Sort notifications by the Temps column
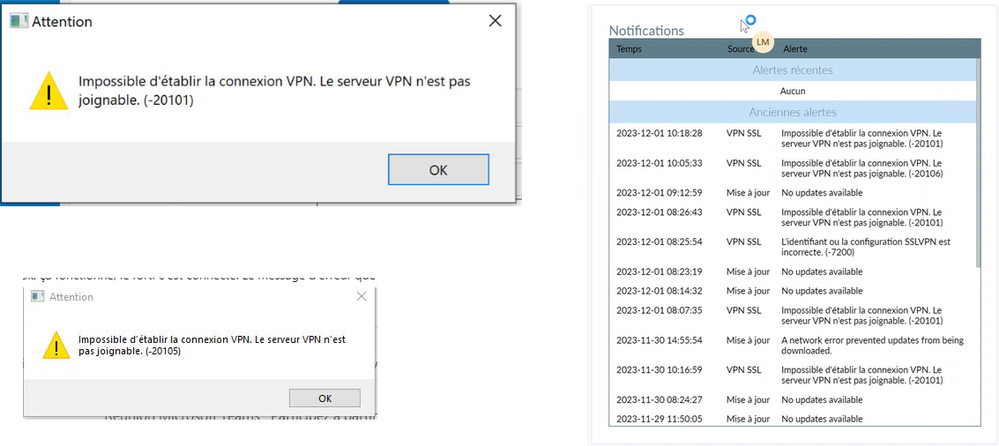The width and height of the screenshot is (999, 446). click(630, 48)
